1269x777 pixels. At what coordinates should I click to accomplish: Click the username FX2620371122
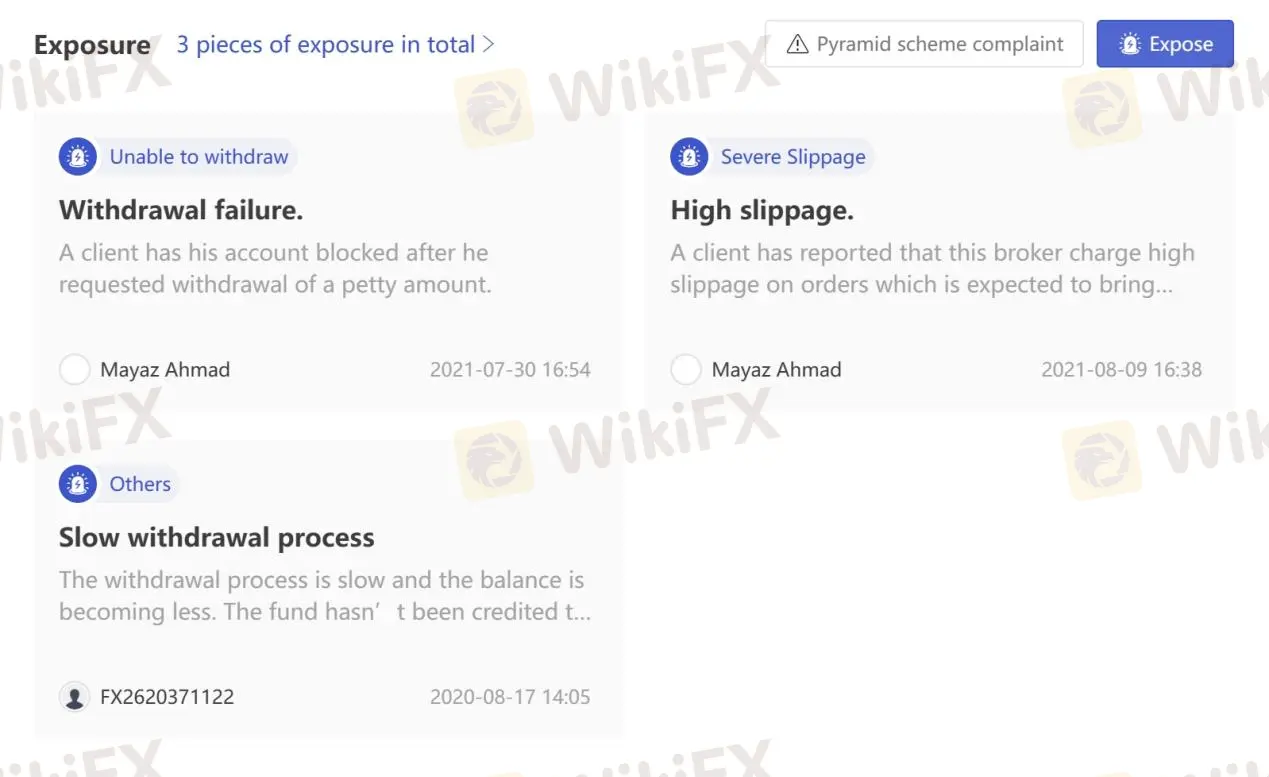click(x=166, y=696)
